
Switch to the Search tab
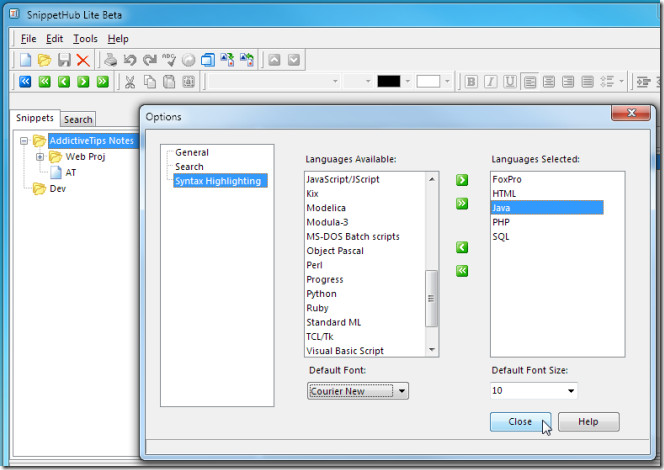click(x=78, y=119)
